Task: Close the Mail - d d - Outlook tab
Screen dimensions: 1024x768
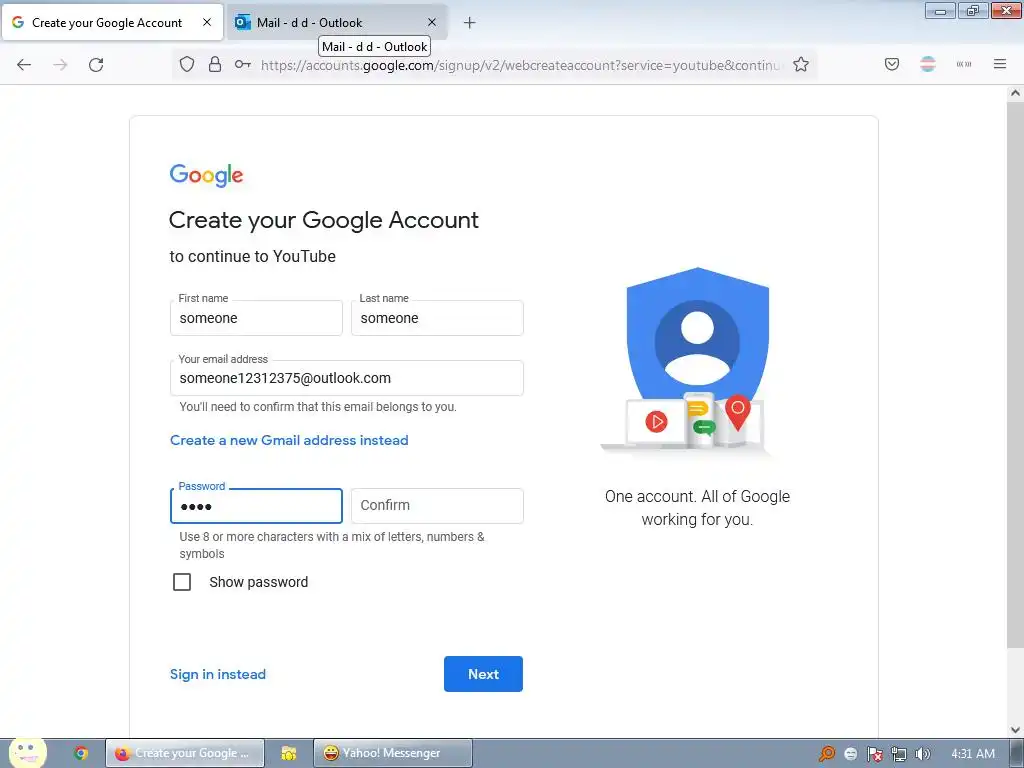Action: coord(432,22)
